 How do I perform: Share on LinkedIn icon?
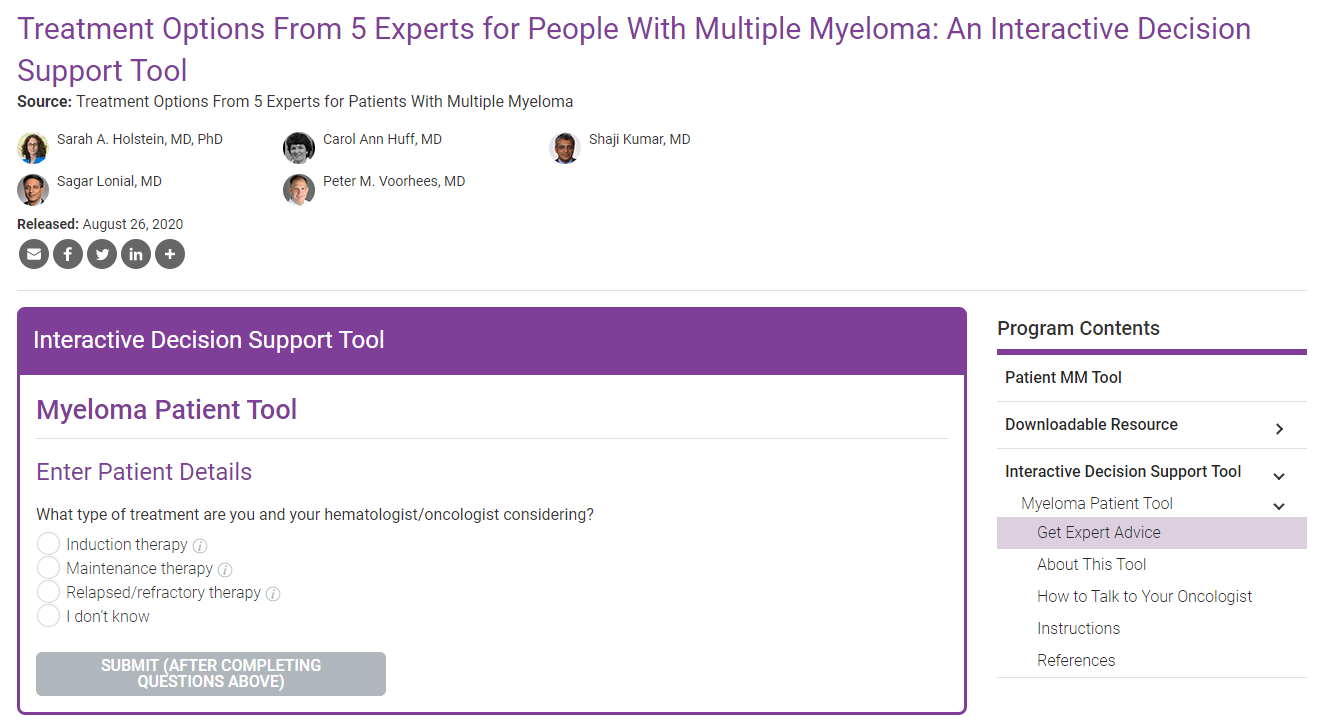point(136,254)
